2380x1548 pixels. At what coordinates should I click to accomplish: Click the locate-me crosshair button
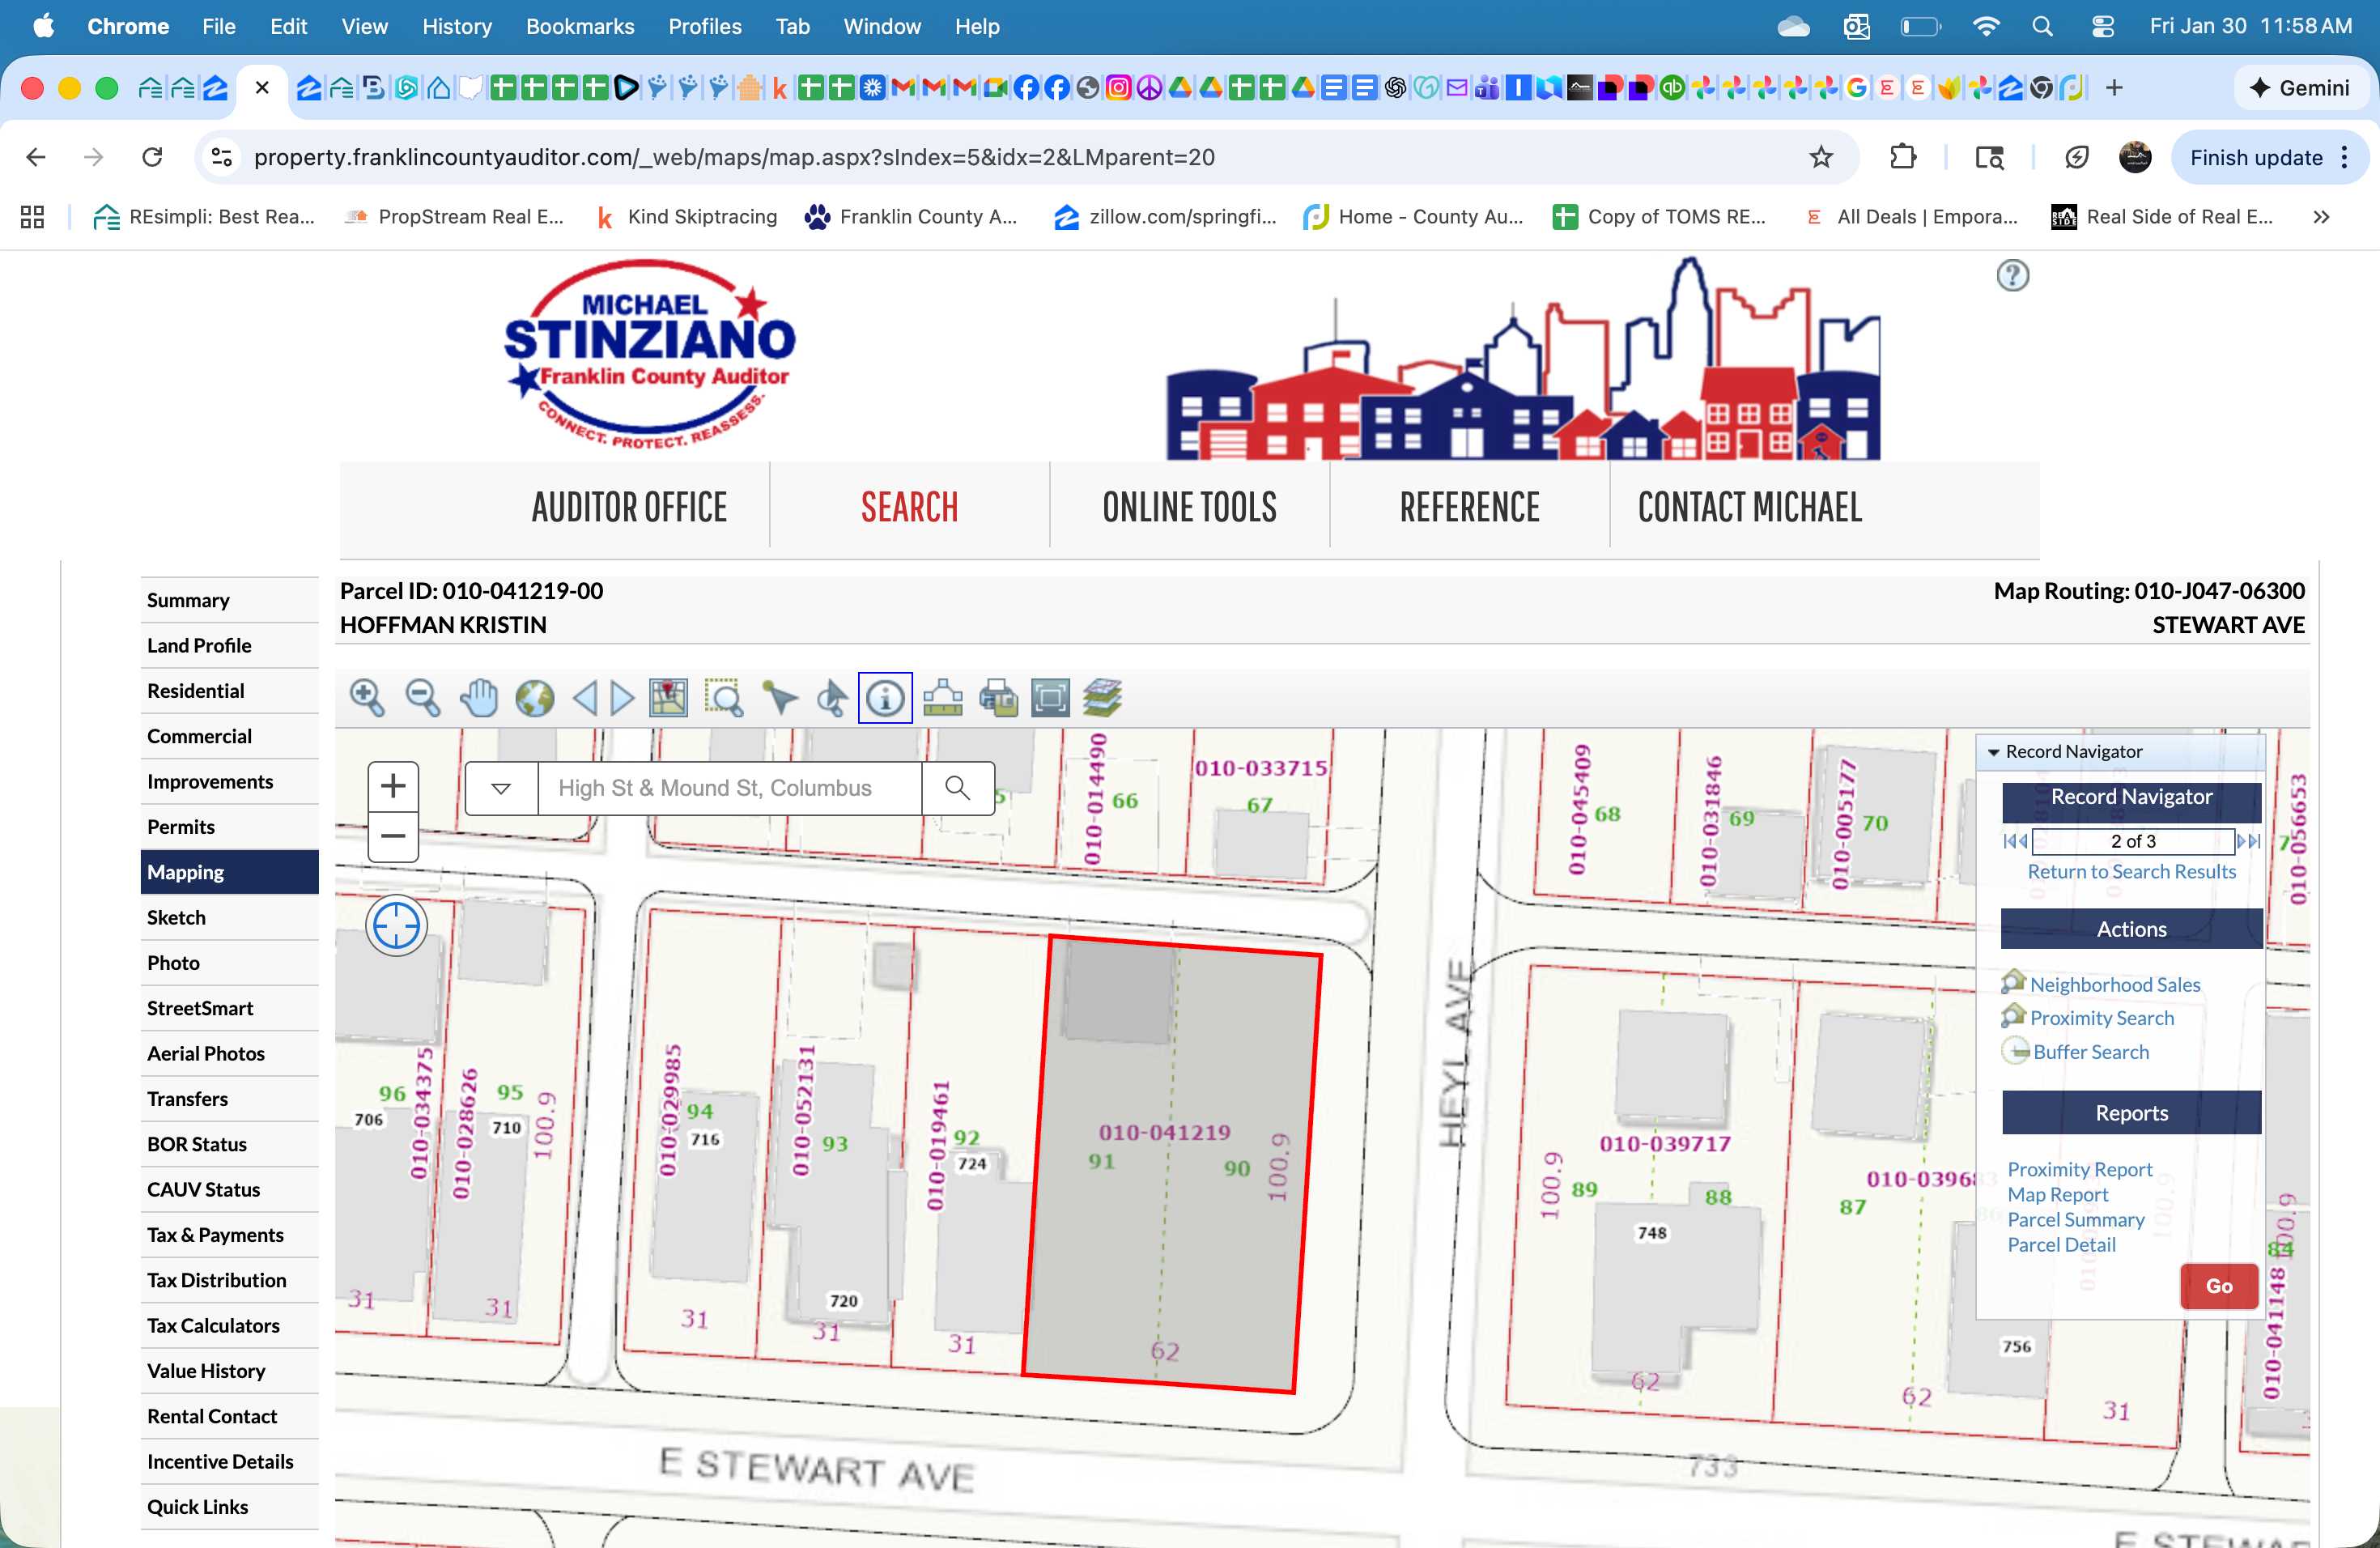point(396,925)
